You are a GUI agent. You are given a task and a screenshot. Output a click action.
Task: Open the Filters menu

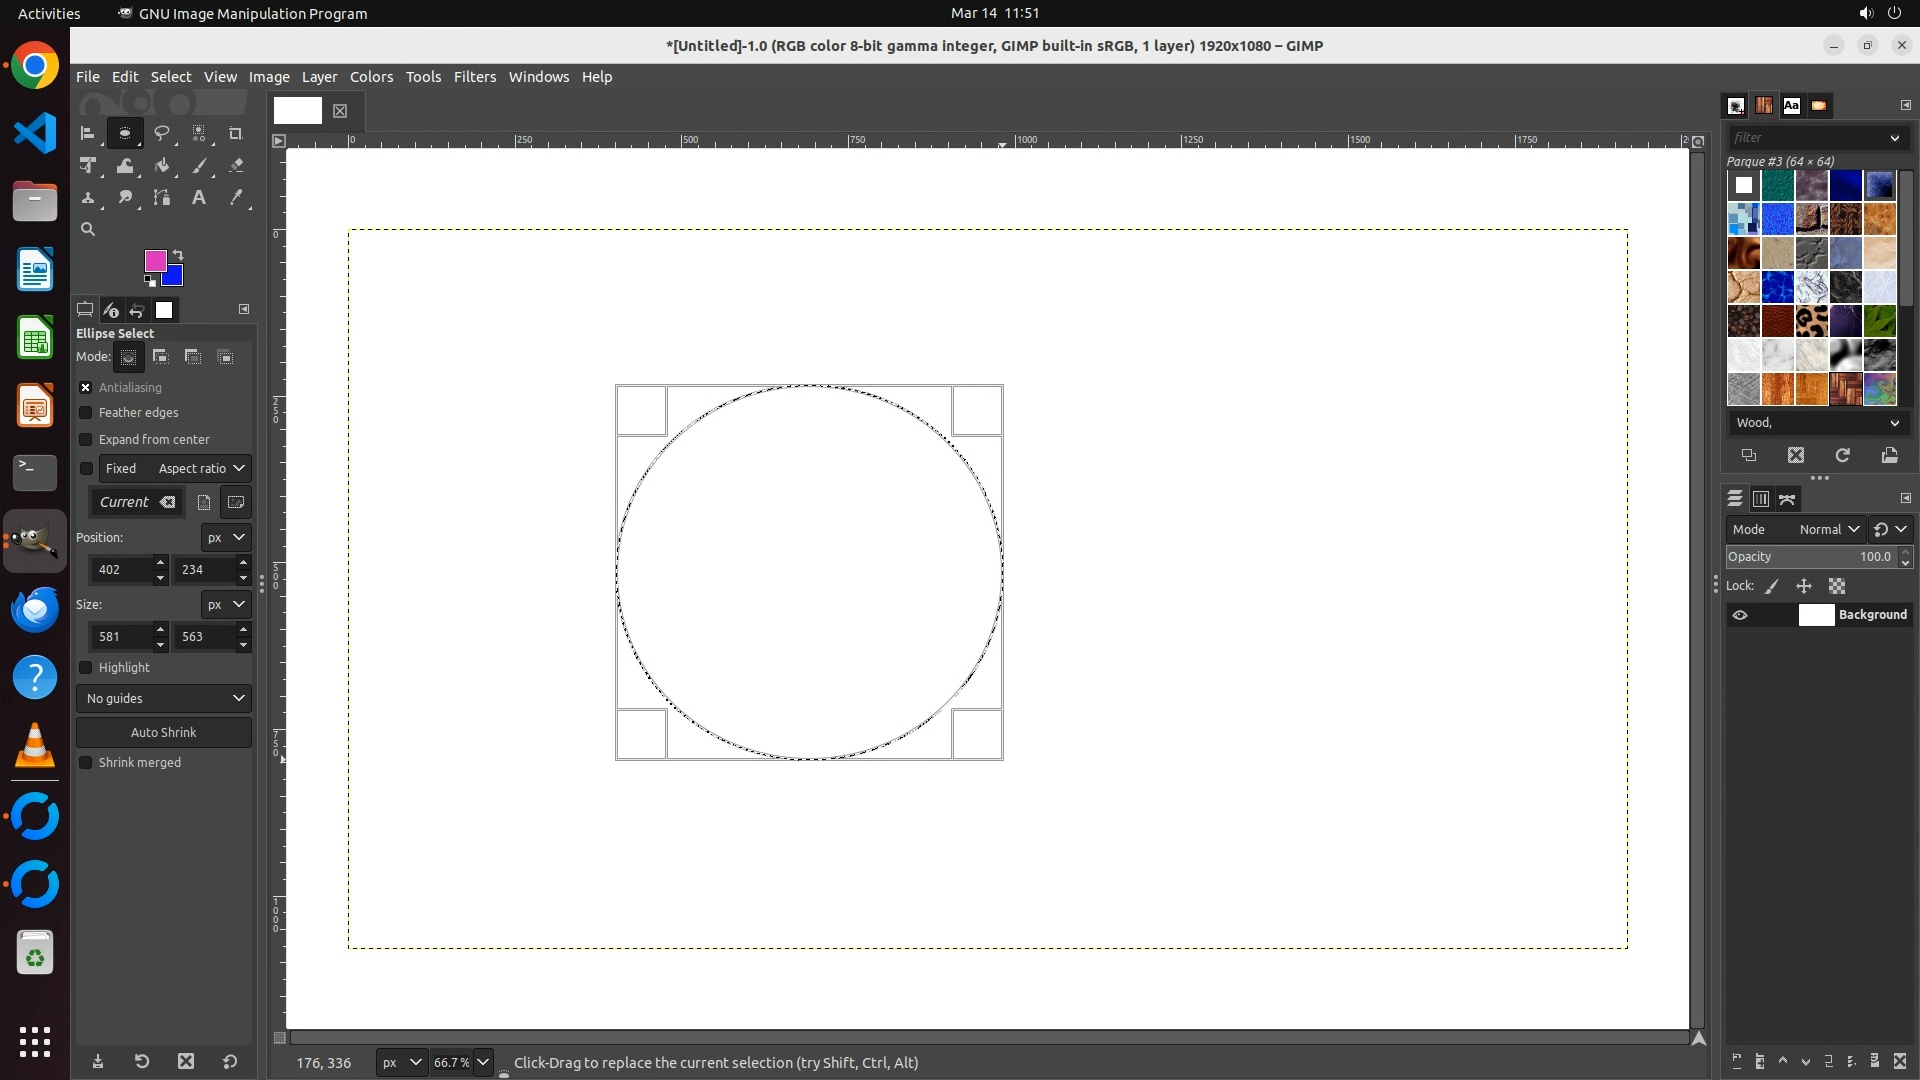tap(474, 77)
